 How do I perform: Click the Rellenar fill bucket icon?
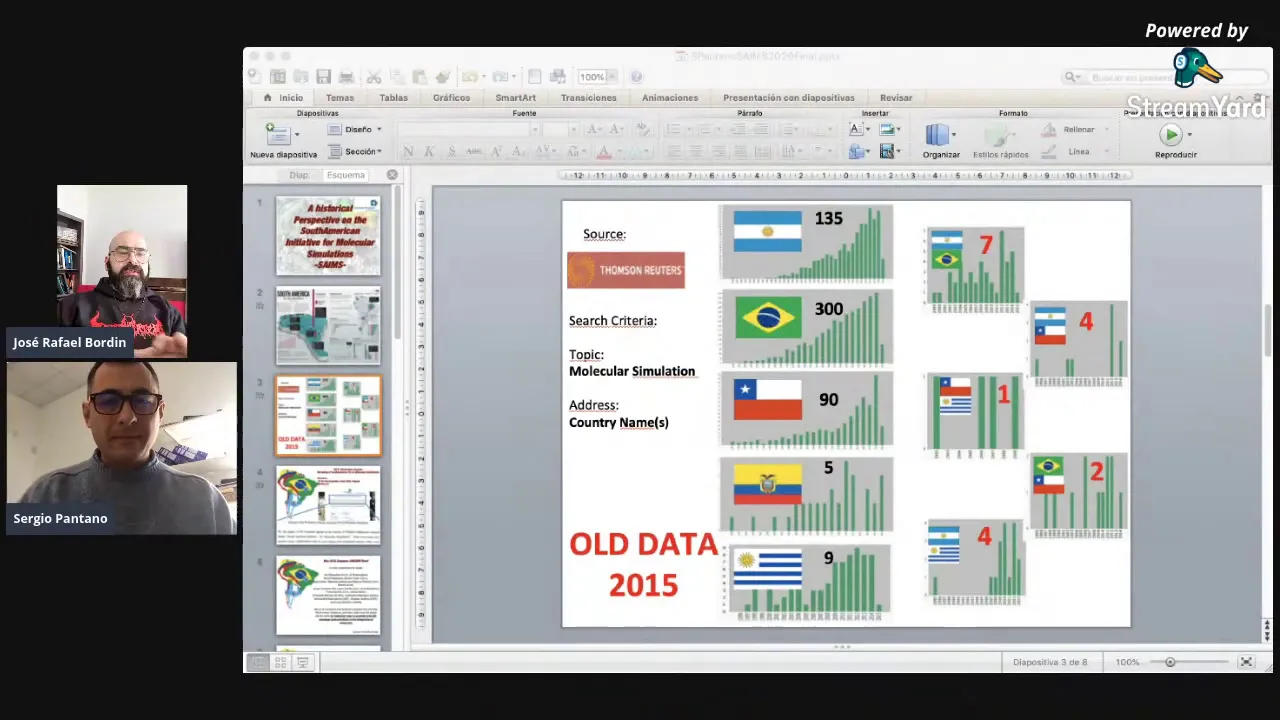pos(1048,130)
